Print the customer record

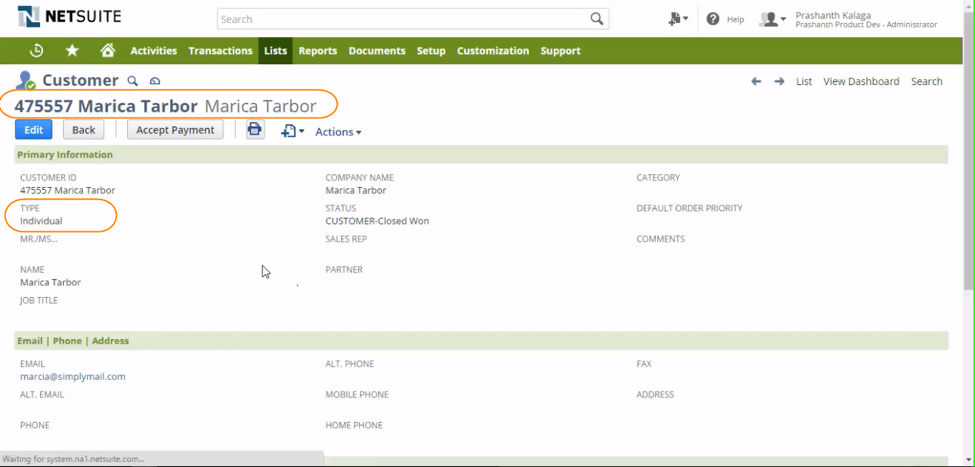tap(255, 129)
